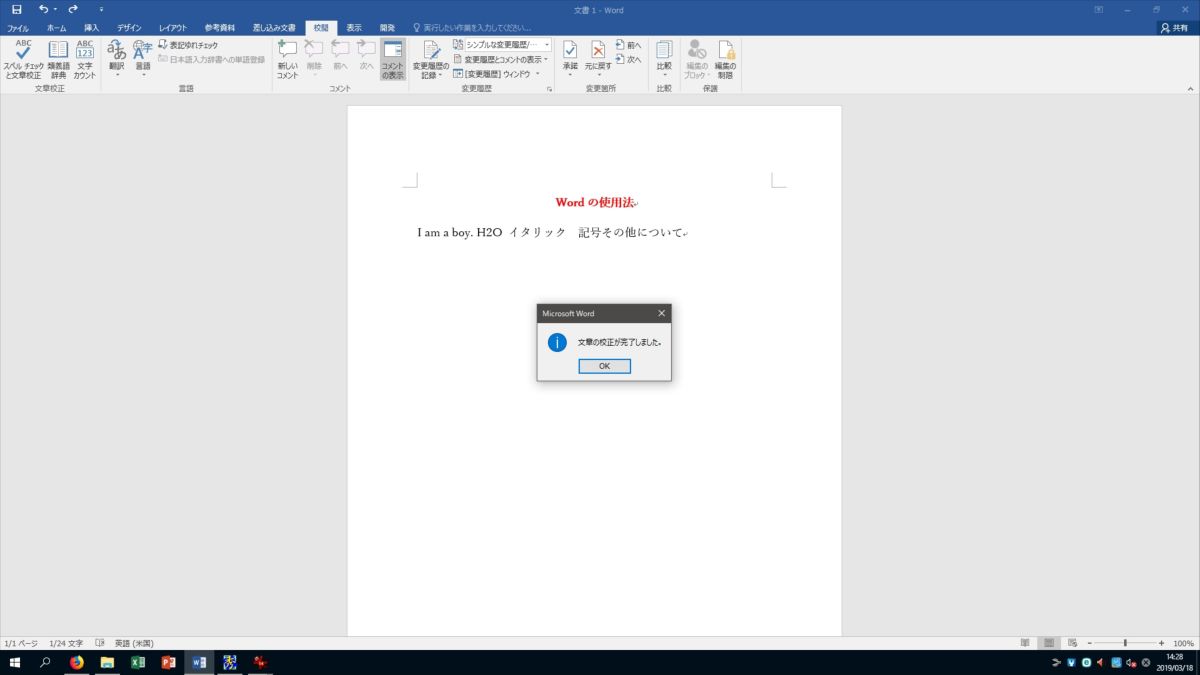Click the zoom out minus button

pos(1089,643)
